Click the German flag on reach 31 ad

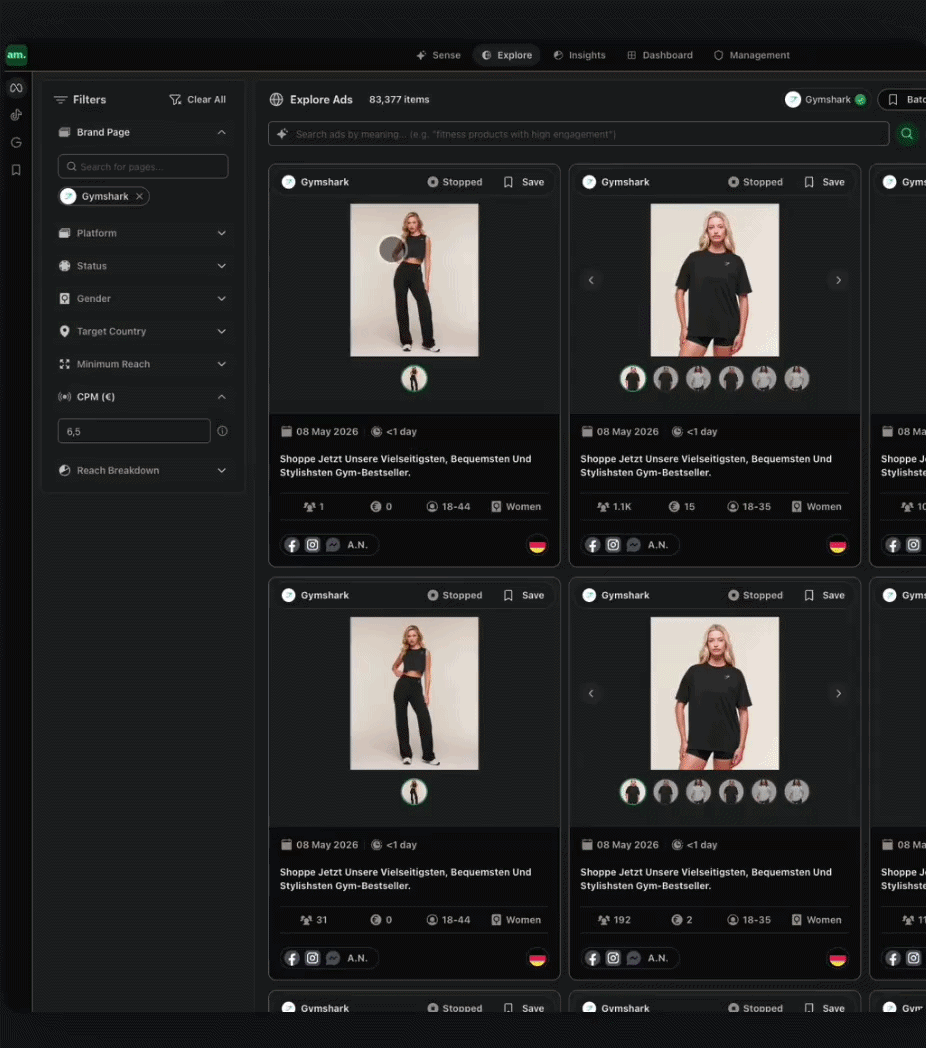538,958
